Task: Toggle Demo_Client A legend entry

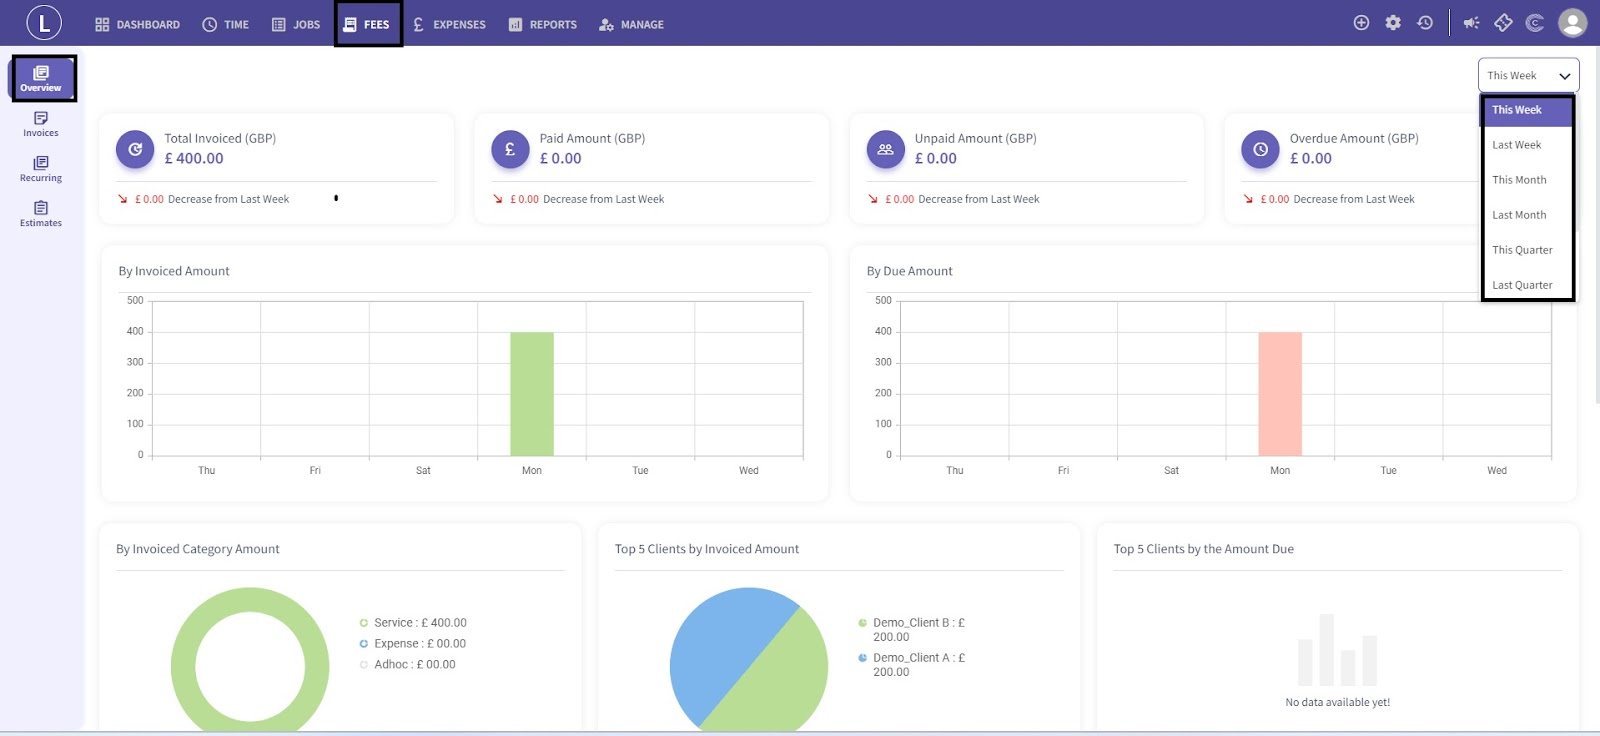Action: 911,664
